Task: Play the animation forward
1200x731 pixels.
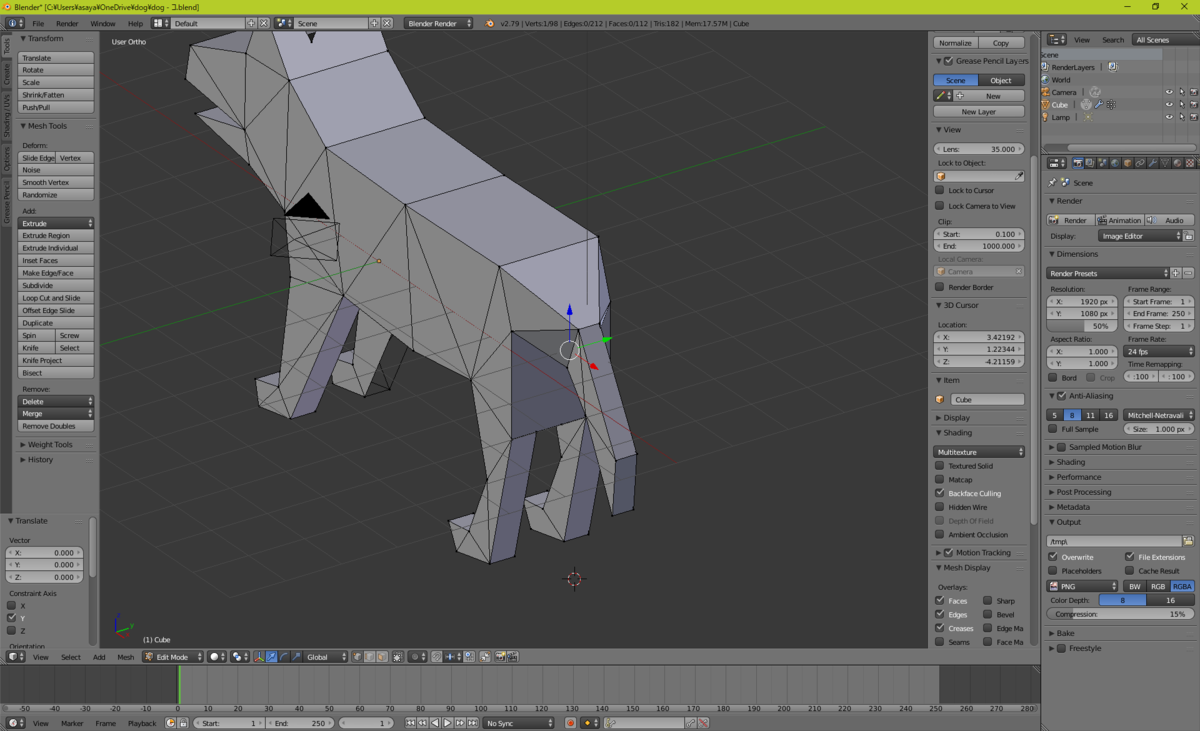Action: 447,723
